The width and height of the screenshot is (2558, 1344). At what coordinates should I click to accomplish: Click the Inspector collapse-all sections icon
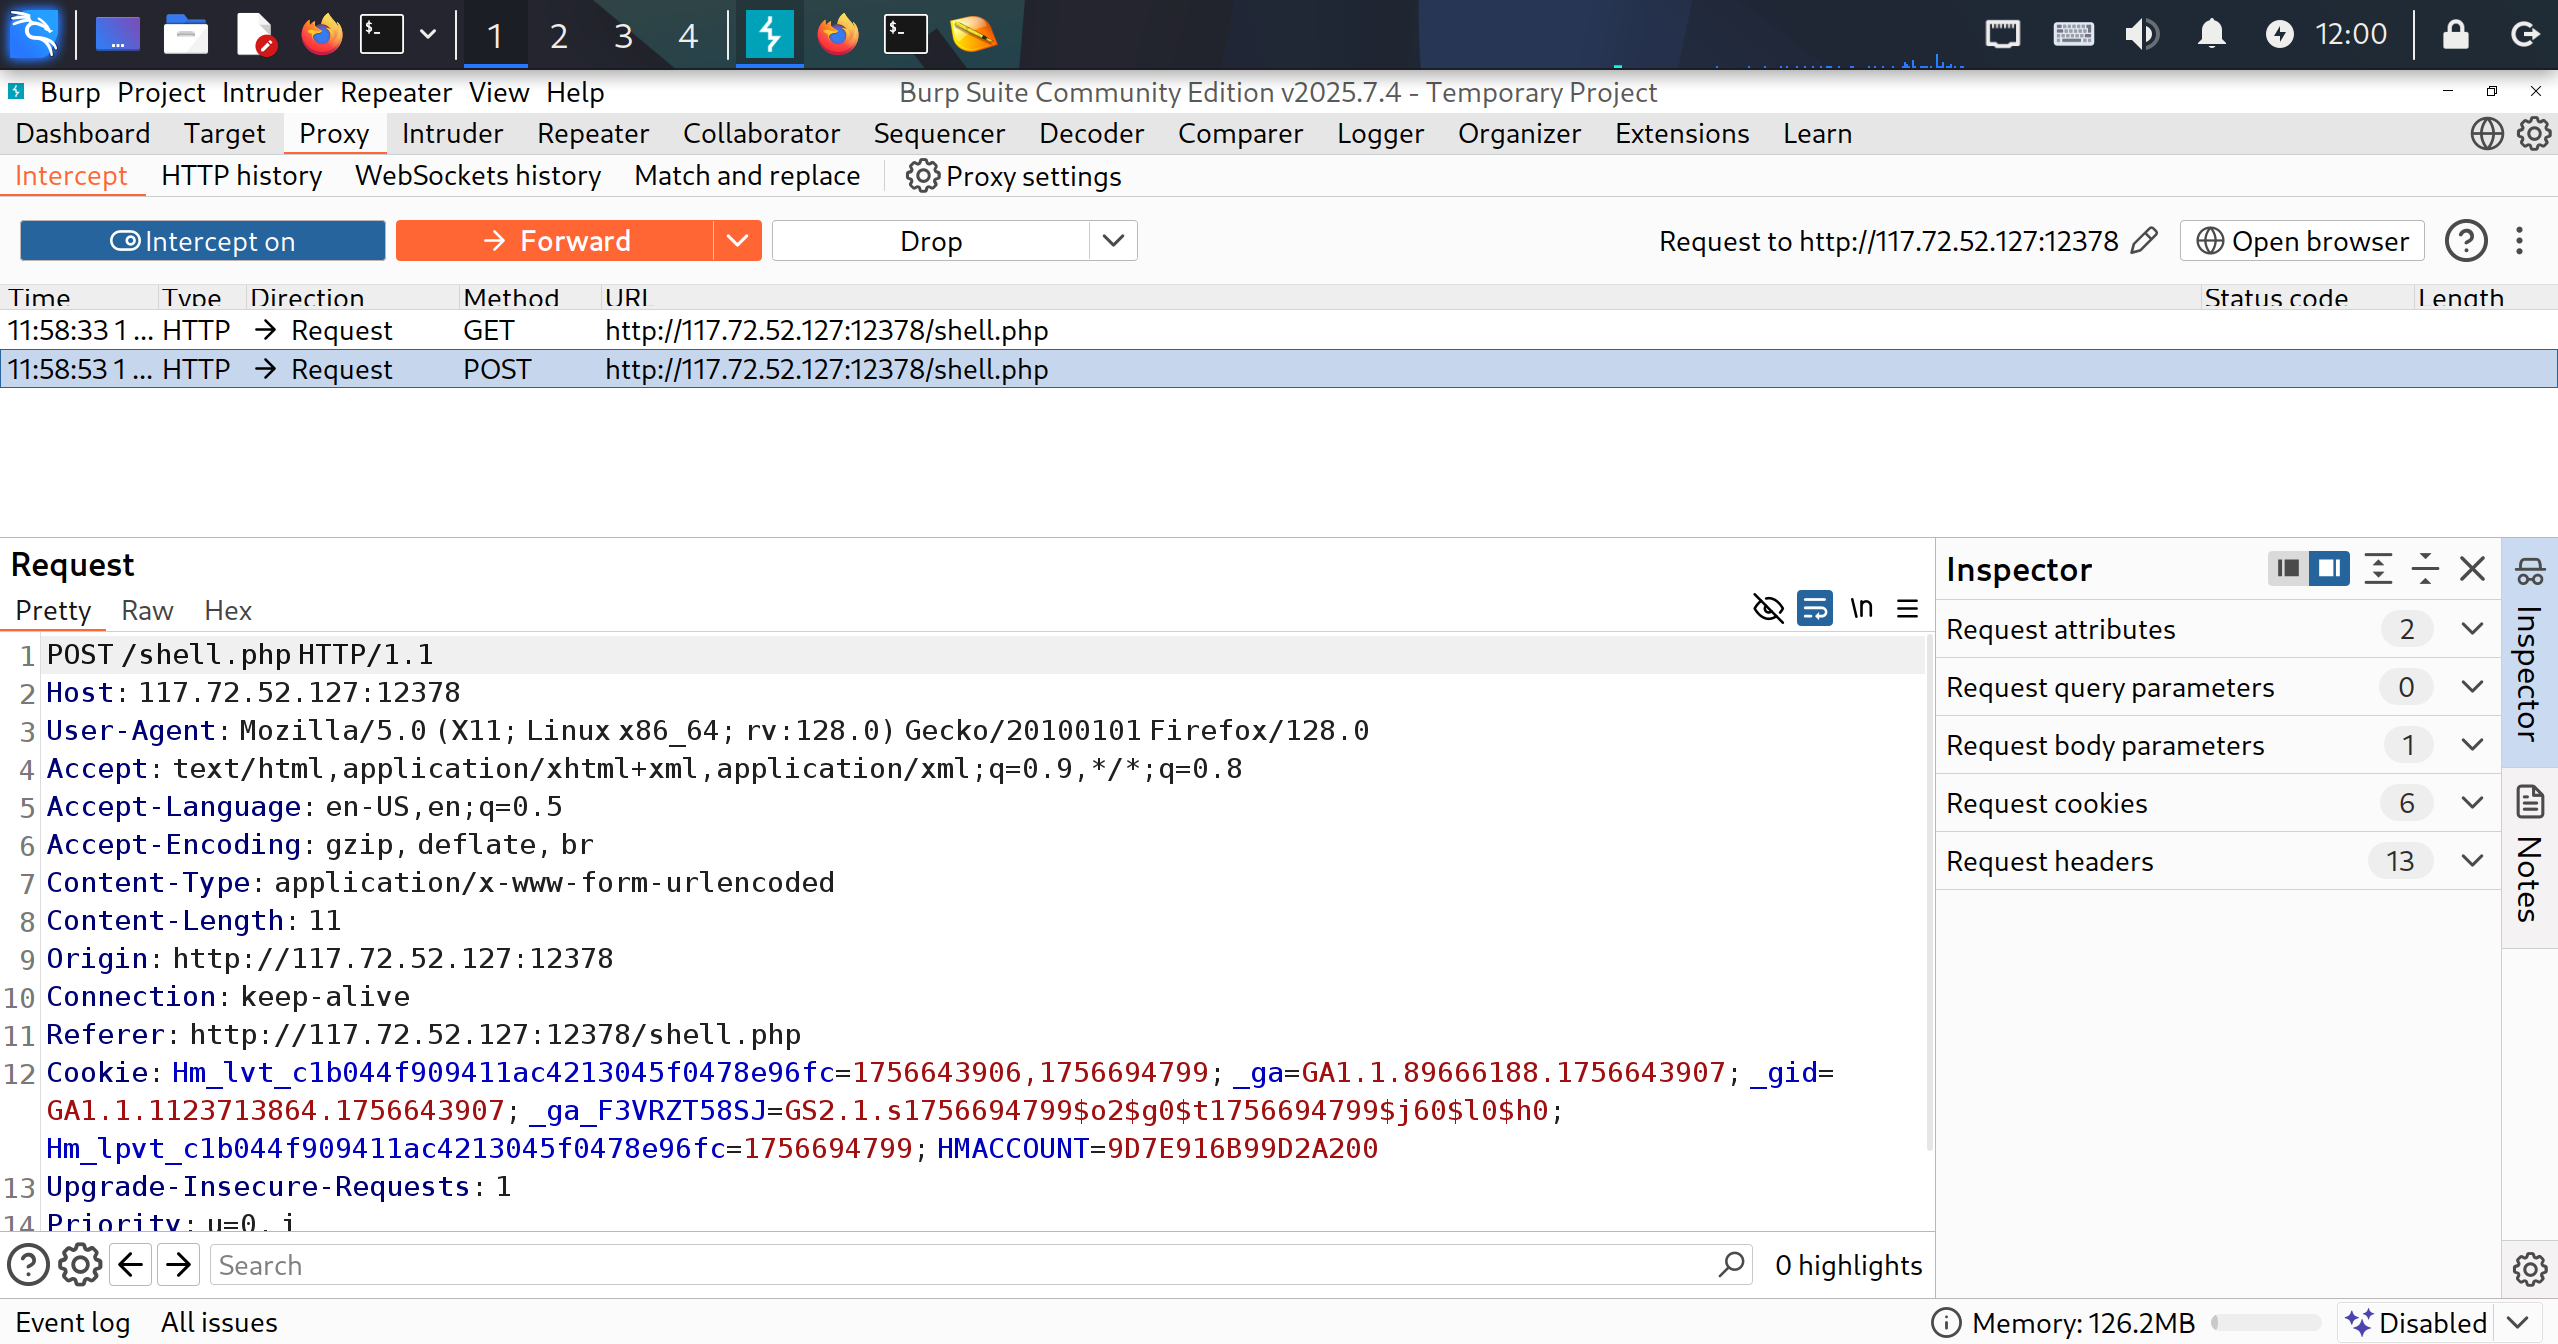pos(2425,569)
